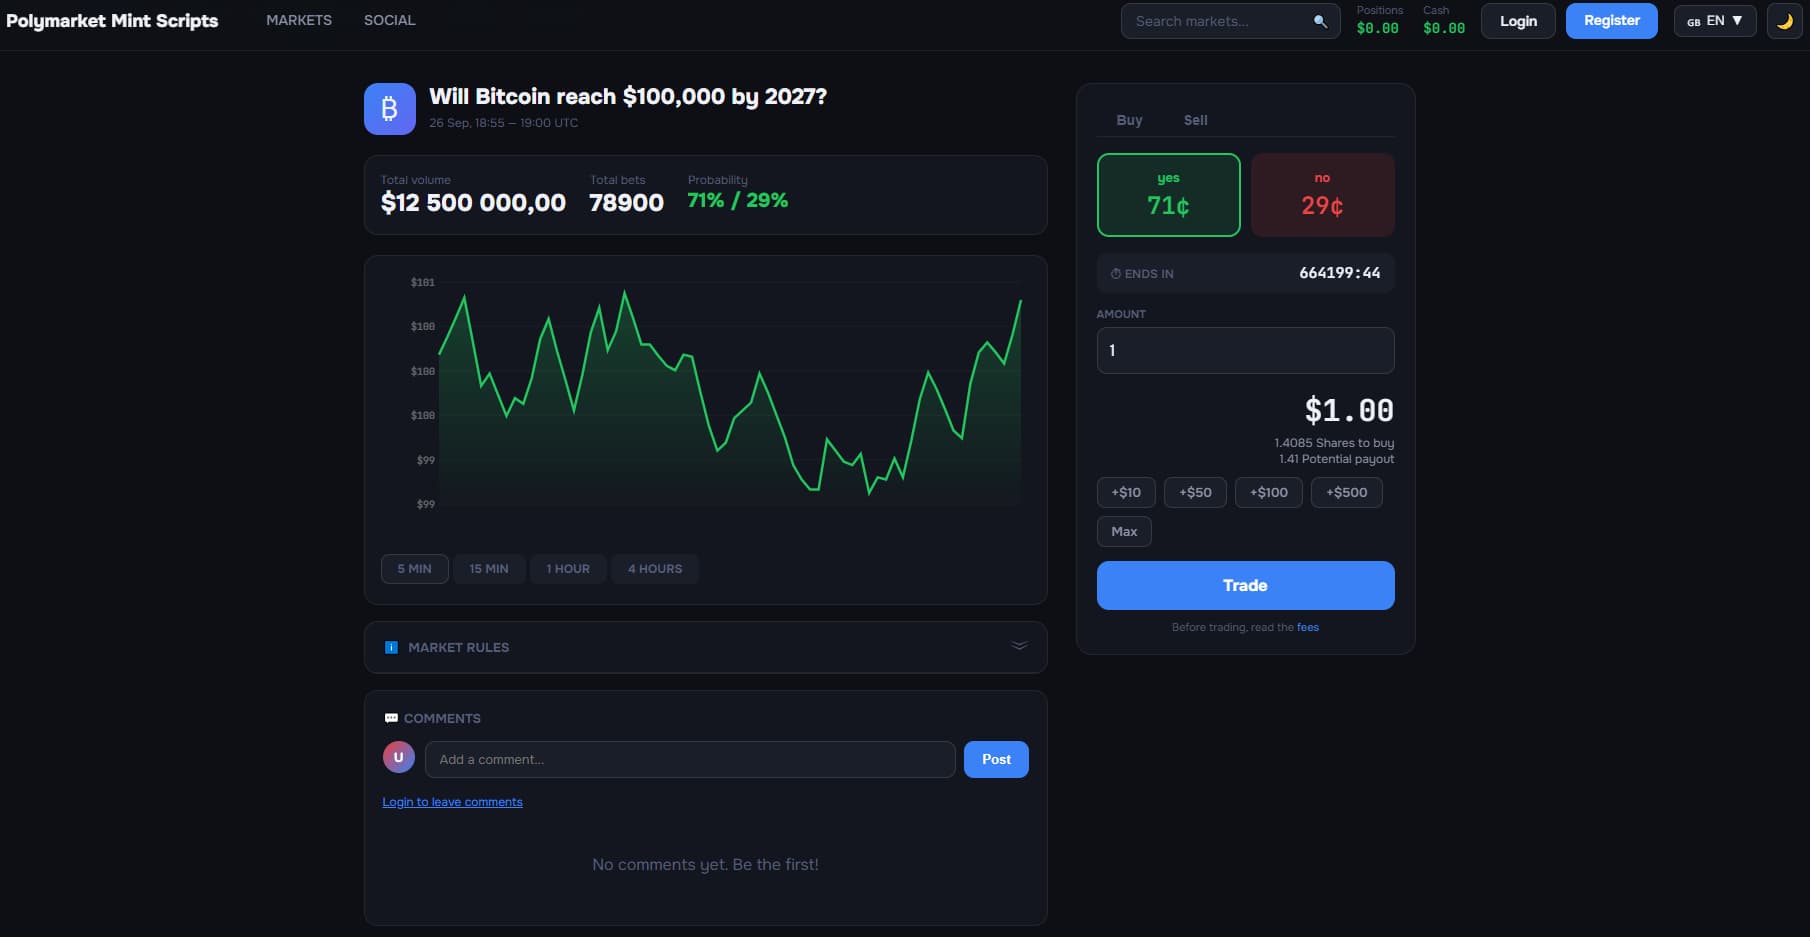Add +$100 to amount
1810x937 pixels.
tap(1269, 493)
